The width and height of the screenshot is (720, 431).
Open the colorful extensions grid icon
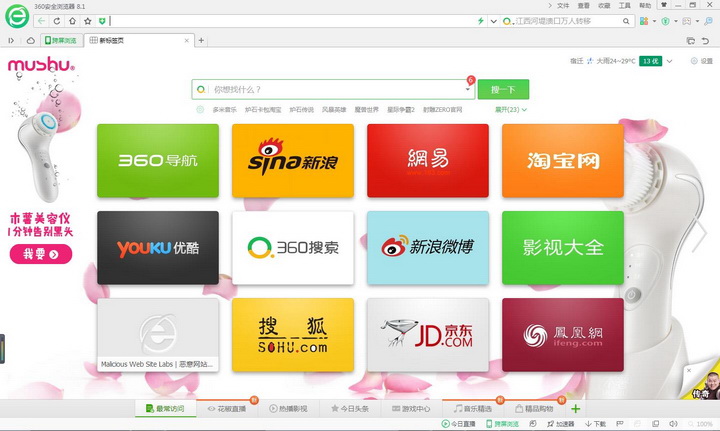[x=644, y=21]
